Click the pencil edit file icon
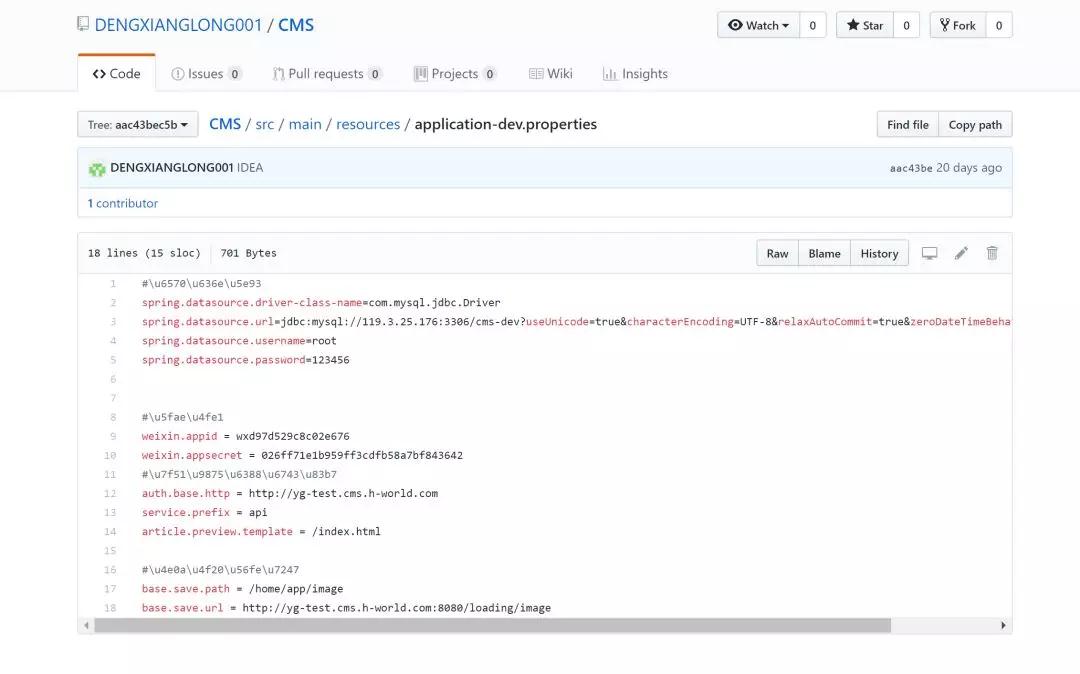The image size is (1080, 674). (961, 253)
